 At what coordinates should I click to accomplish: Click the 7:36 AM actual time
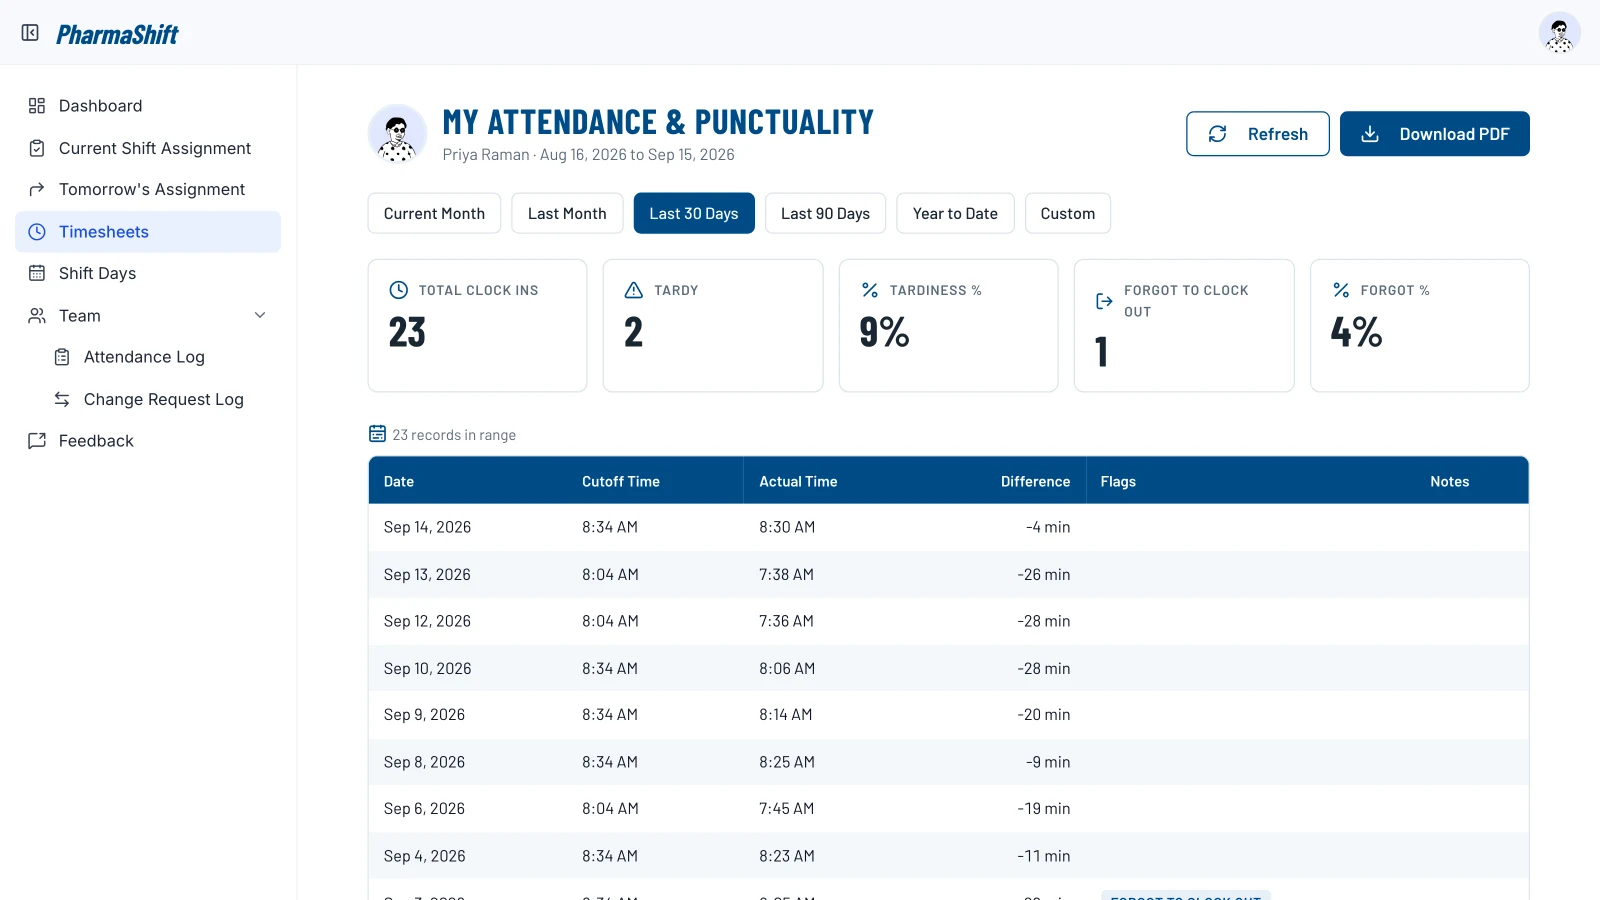point(786,621)
